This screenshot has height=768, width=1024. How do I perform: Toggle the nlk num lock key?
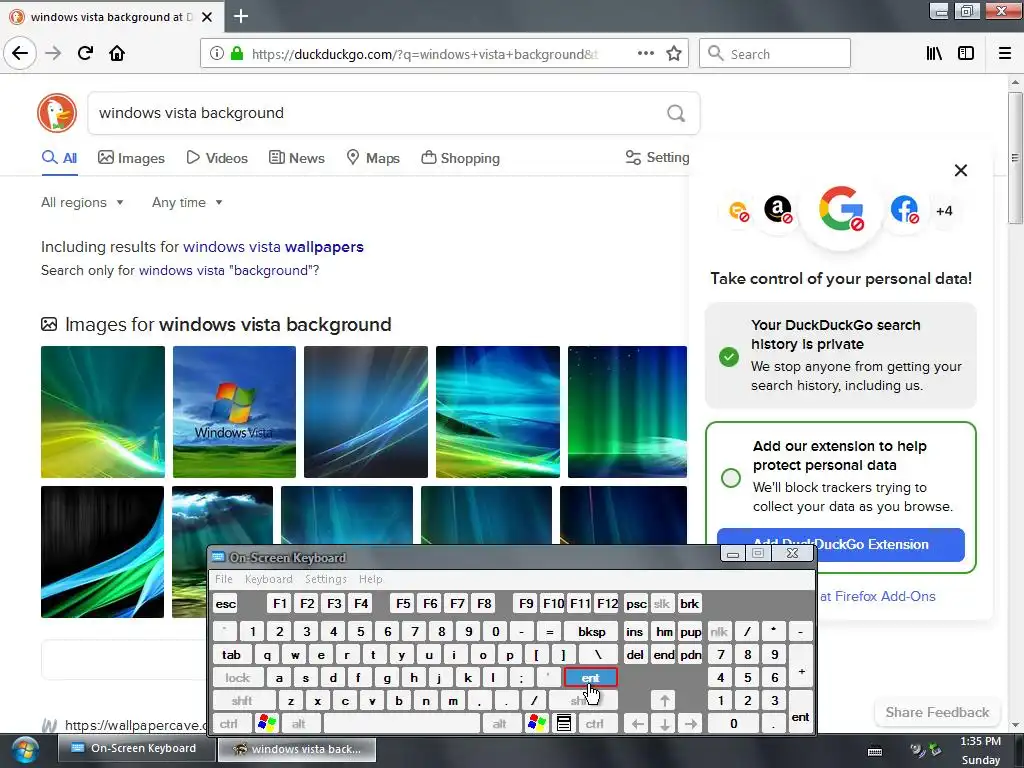pos(719,632)
